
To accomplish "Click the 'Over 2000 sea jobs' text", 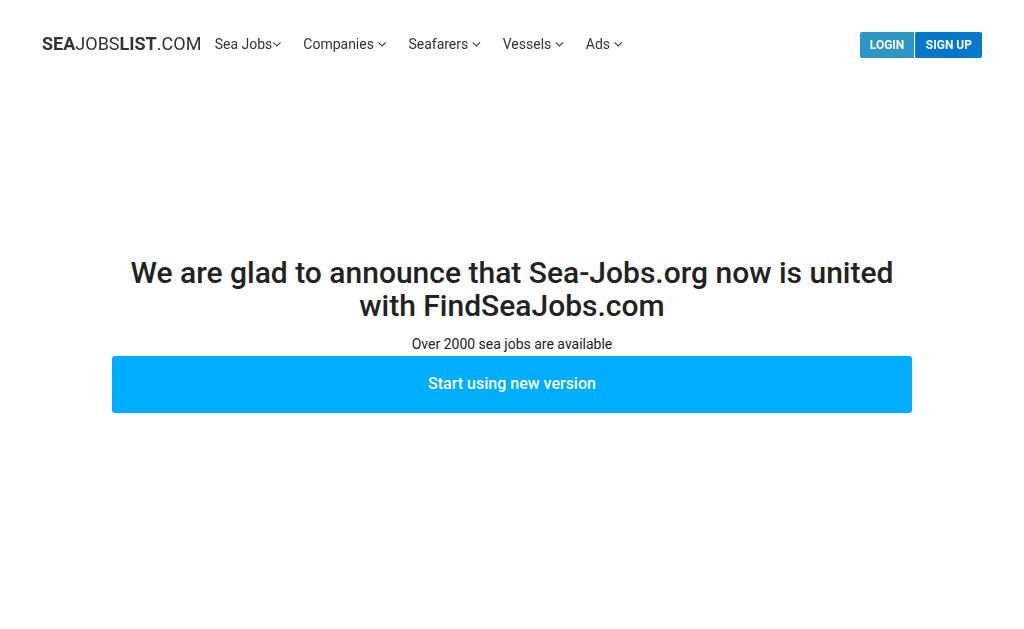I will [x=511, y=344].
